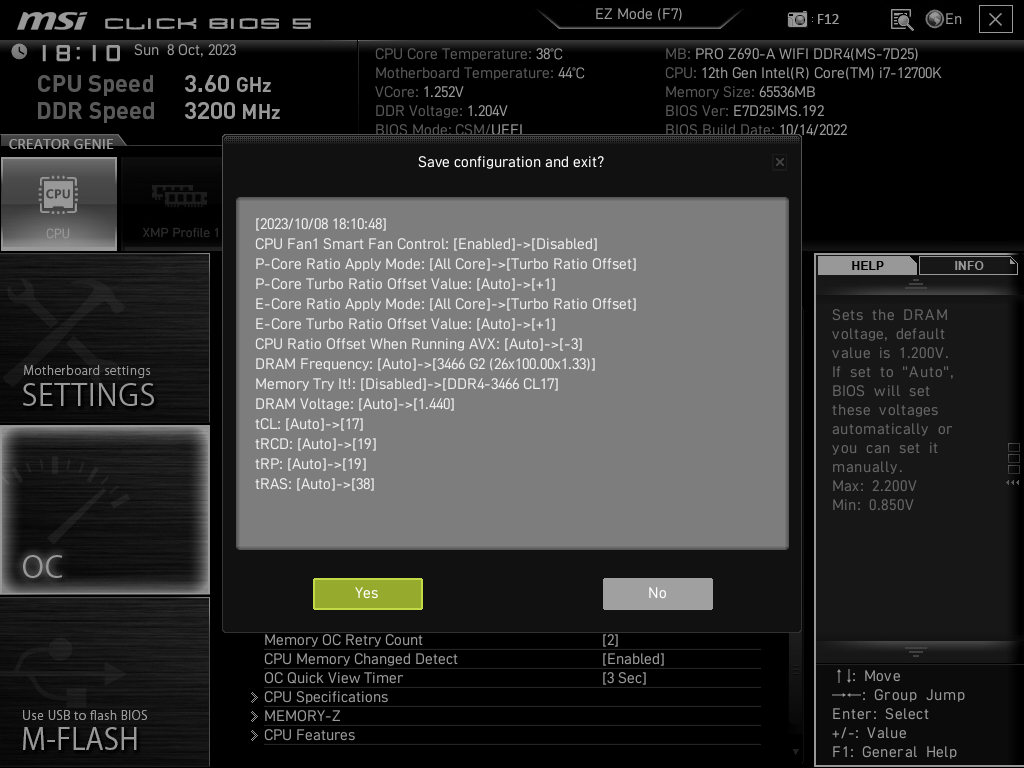Click the Memory Size: 65536MB text

point(740,92)
